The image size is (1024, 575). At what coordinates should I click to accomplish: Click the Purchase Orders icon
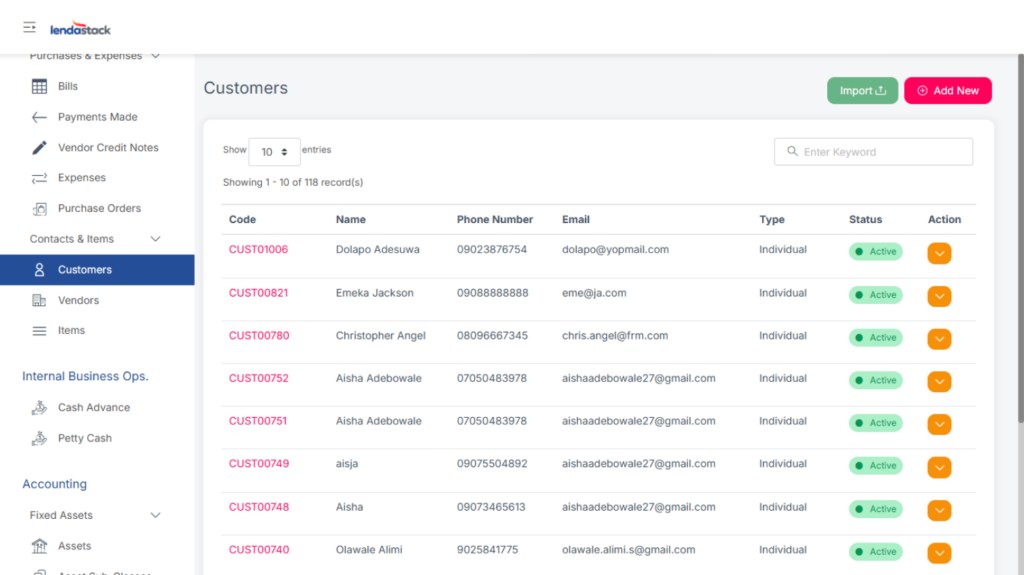coord(40,209)
